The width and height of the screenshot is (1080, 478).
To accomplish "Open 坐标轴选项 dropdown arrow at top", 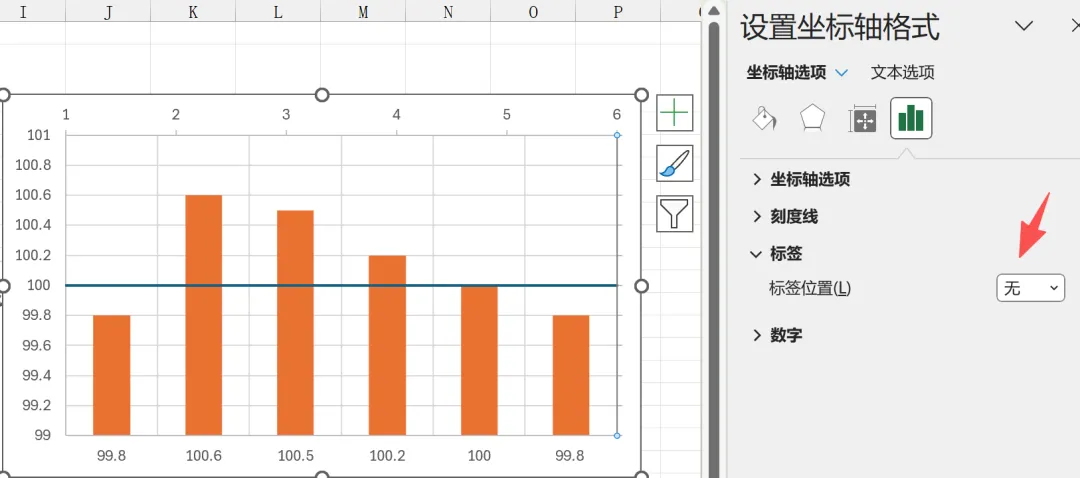I will pyautogui.click(x=841, y=72).
